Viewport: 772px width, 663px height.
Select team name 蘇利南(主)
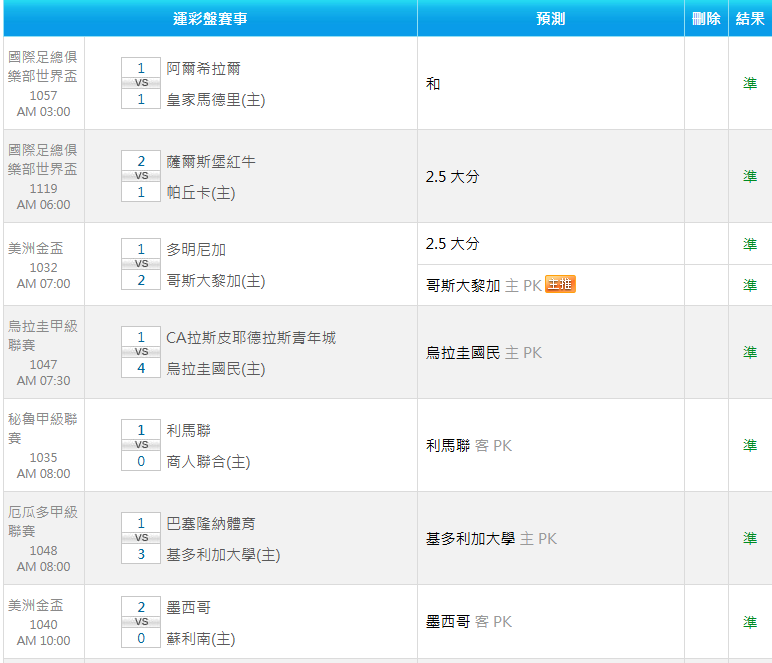(x=201, y=638)
